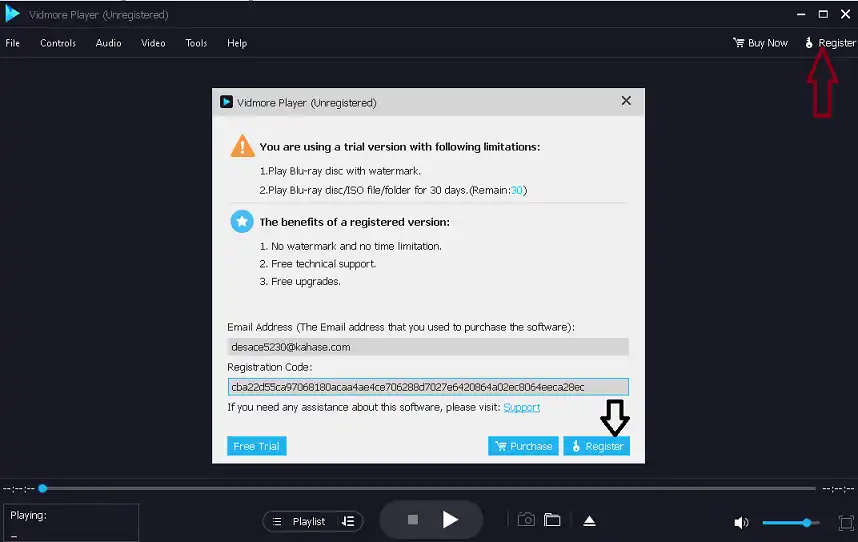Click the Stop playback button

[x=412, y=520]
